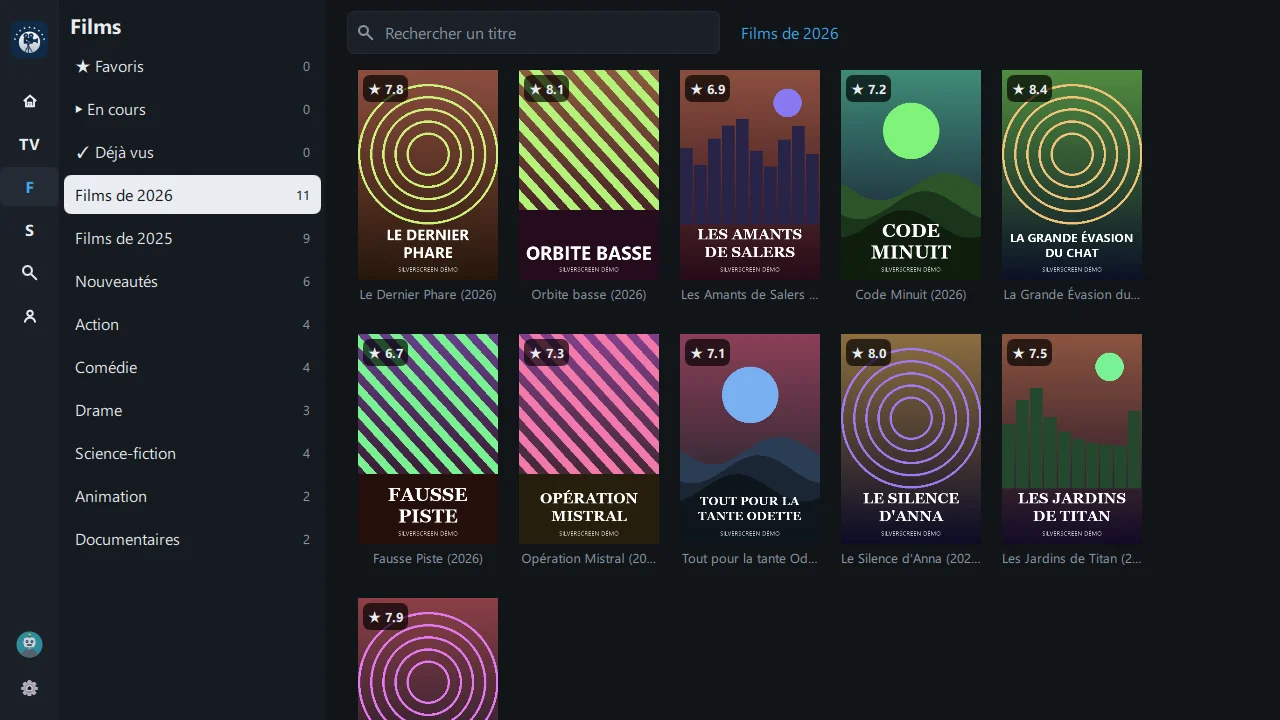Click the app logo at top left

29,40
